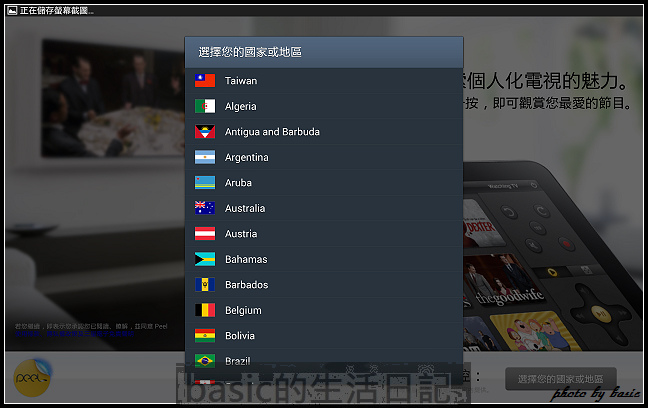The image size is (648, 408).
Task: Select Brazil from the list
Action: coord(324,360)
